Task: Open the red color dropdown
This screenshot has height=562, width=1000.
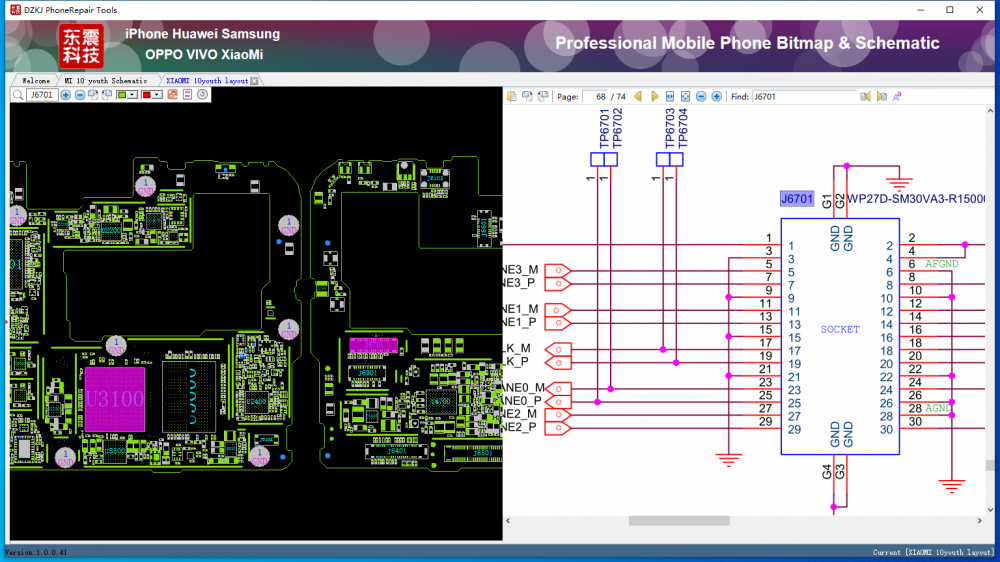Action: click(x=158, y=95)
